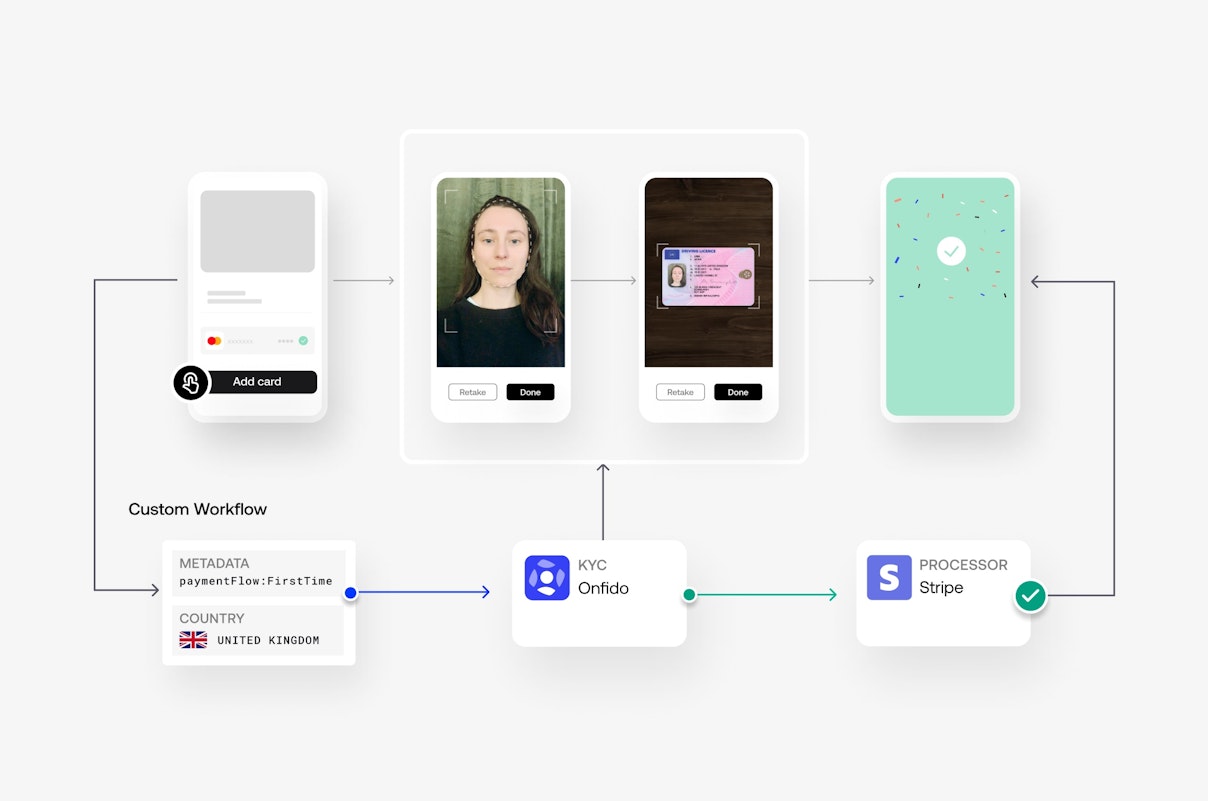Click the saved Mastercard row on first phone
Viewport: 1208px width, 801px height.
[258, 341]
